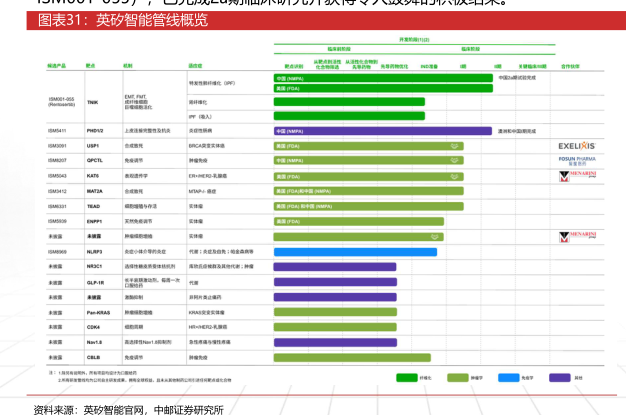Select the dark green fibrosis legend swatch
This screenshot has width=626, height=415.
[x=406, y=378]
